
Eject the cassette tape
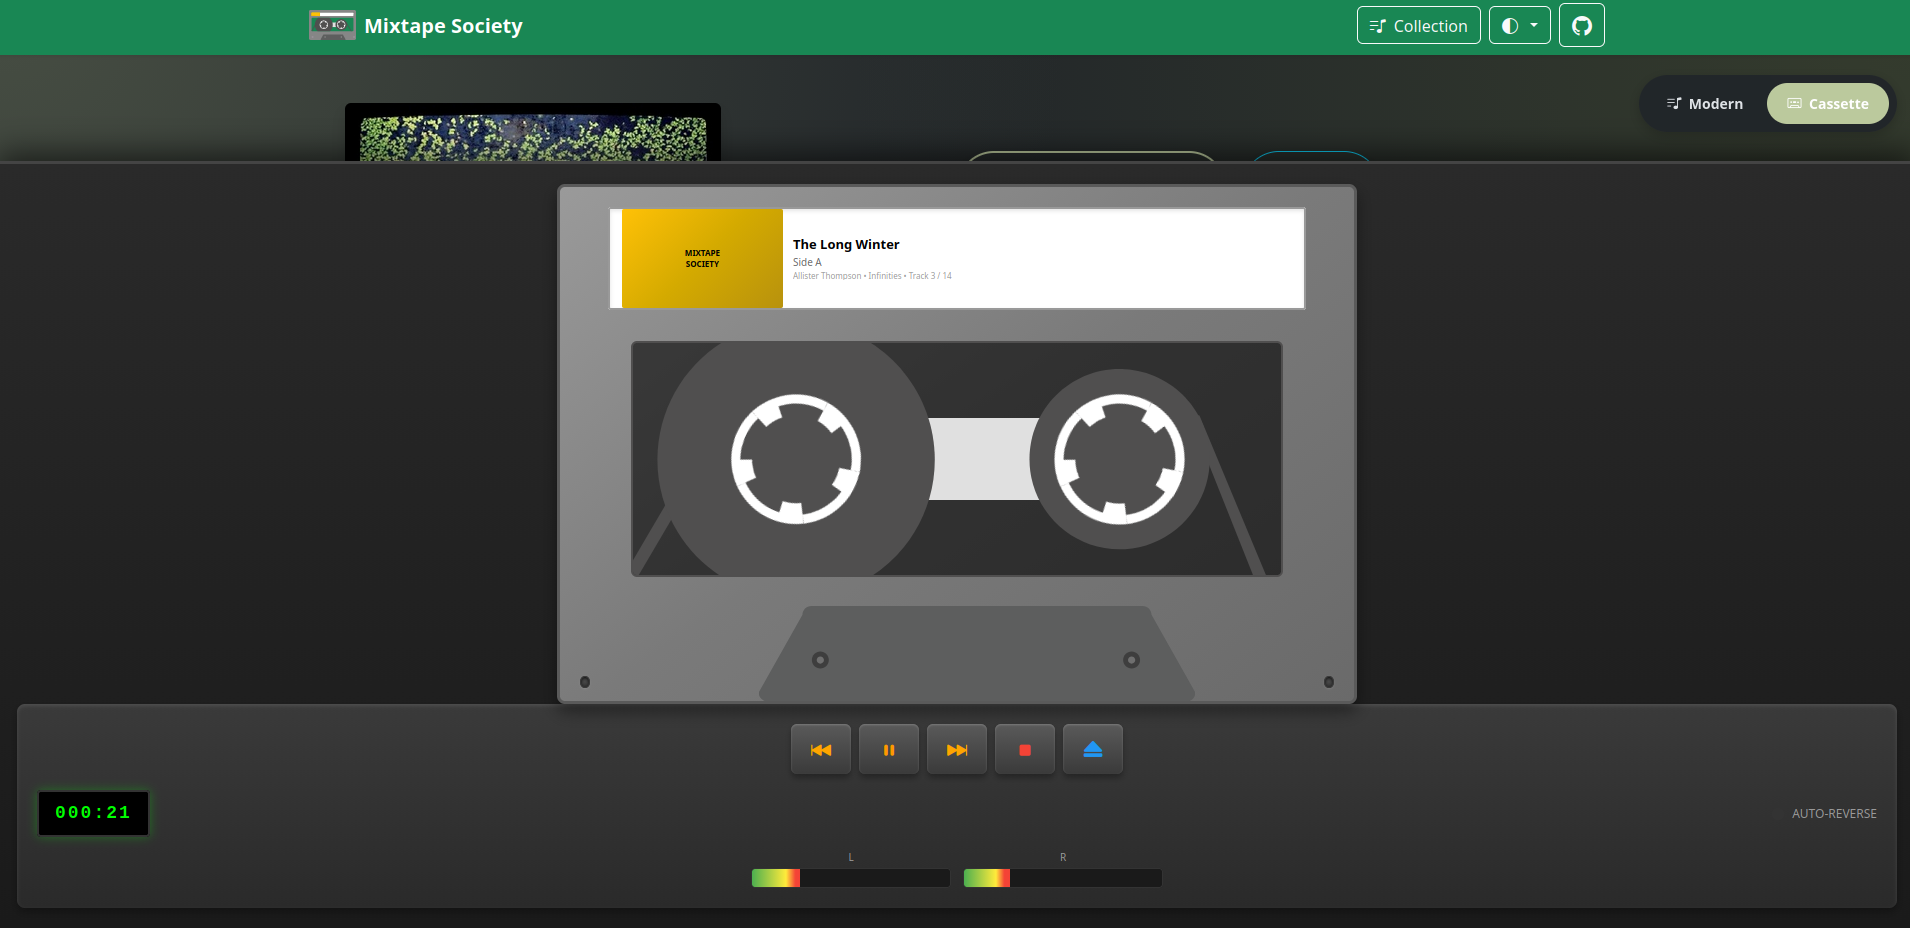[1092, 750]
